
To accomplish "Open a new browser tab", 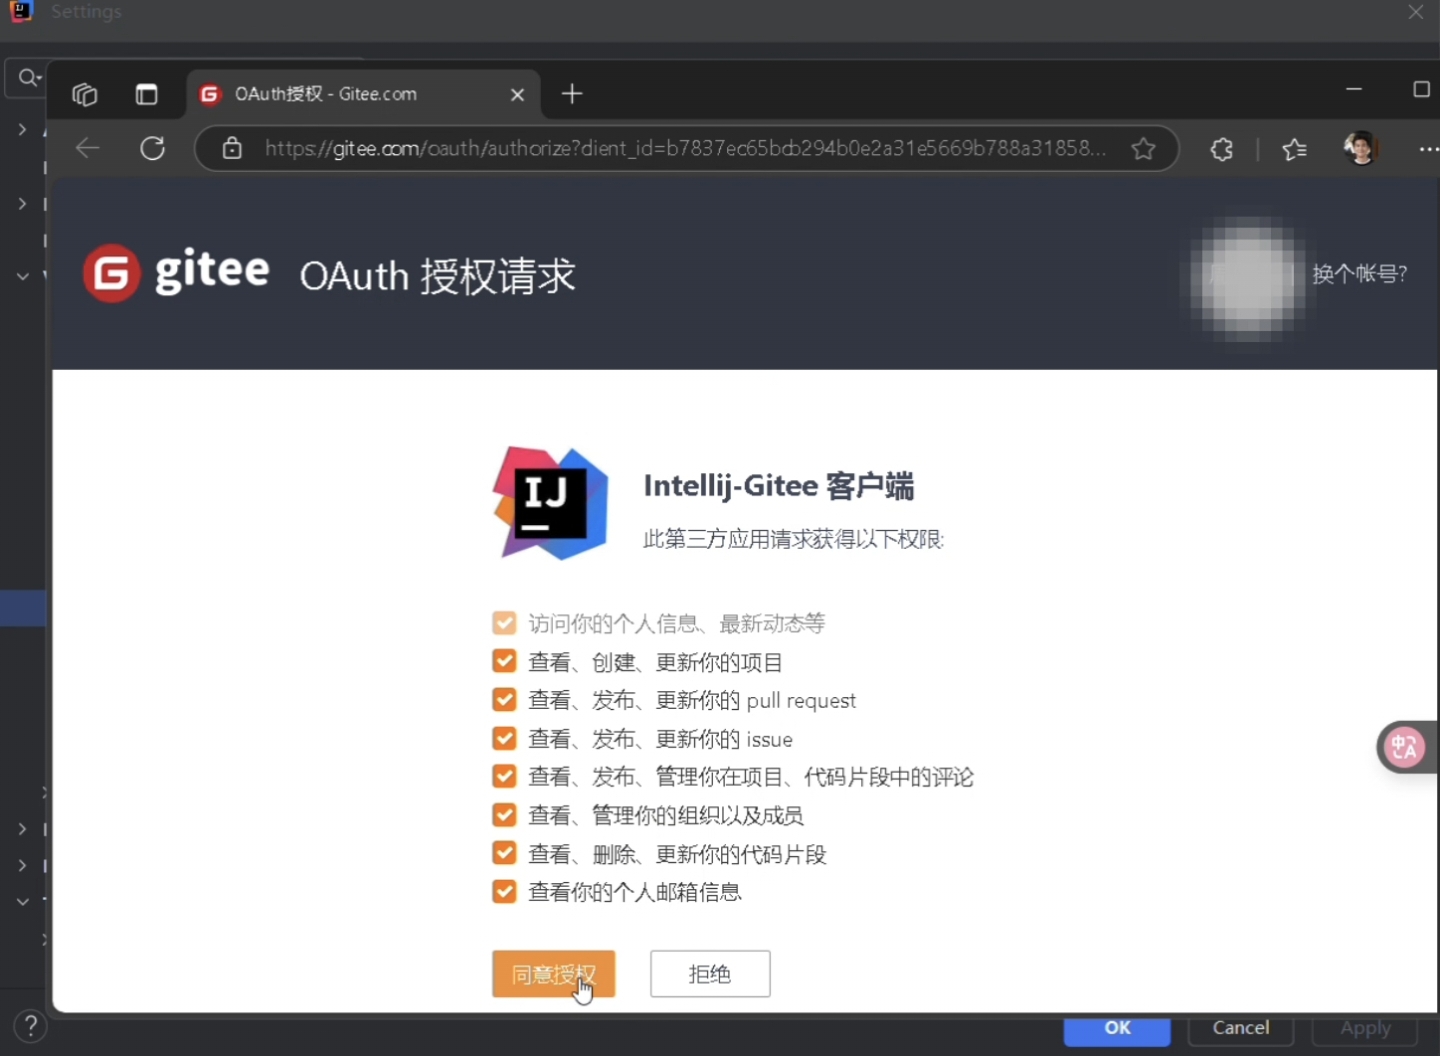I will [x=572, y=94].
